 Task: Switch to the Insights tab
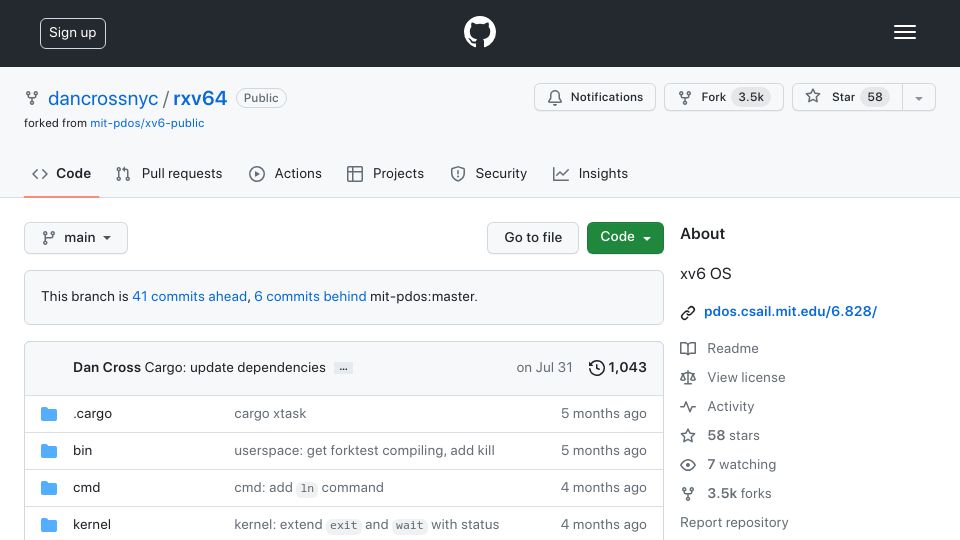(x=590, y=174)
